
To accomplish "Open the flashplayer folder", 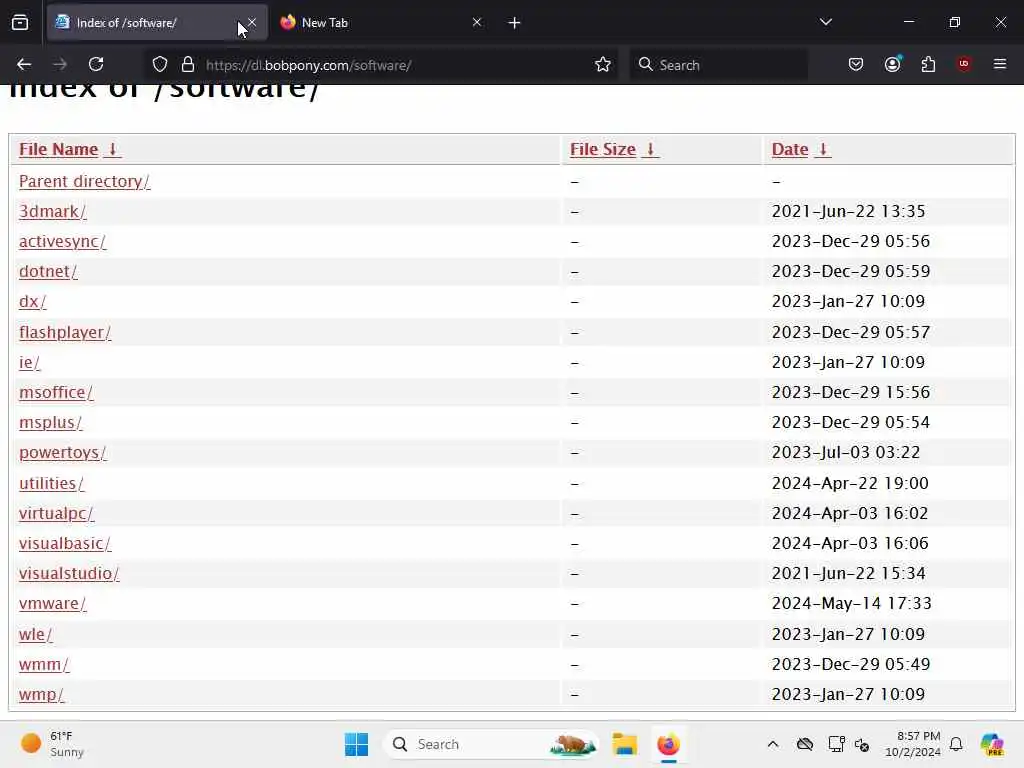I will point(65,332).
